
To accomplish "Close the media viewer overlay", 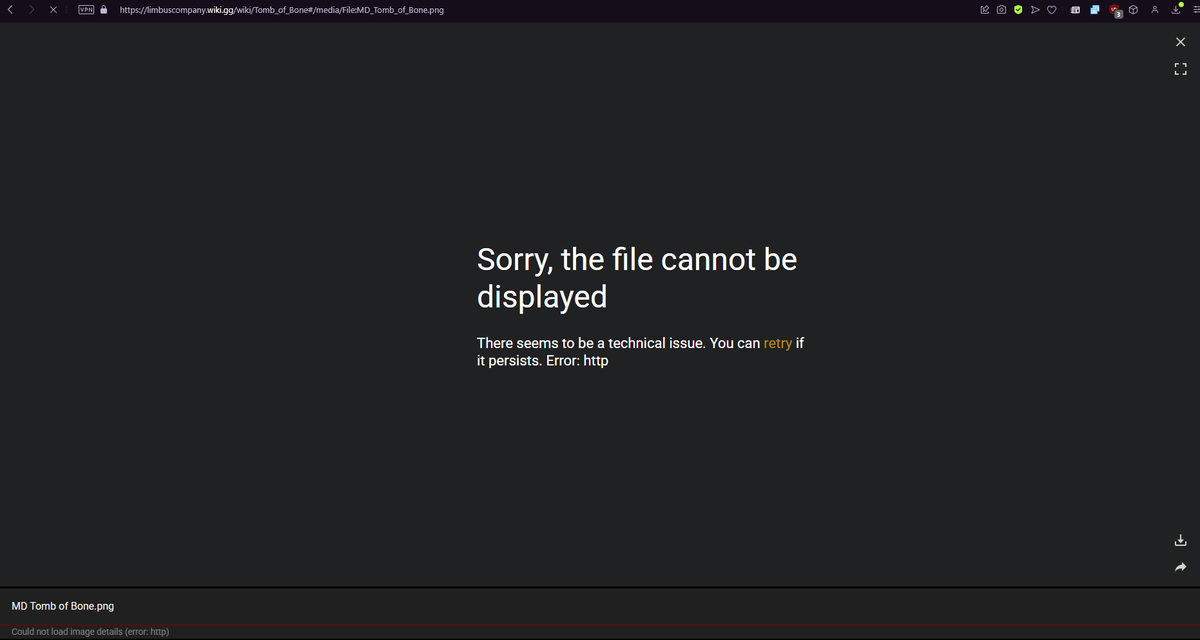I will [x=1180, y=41].
